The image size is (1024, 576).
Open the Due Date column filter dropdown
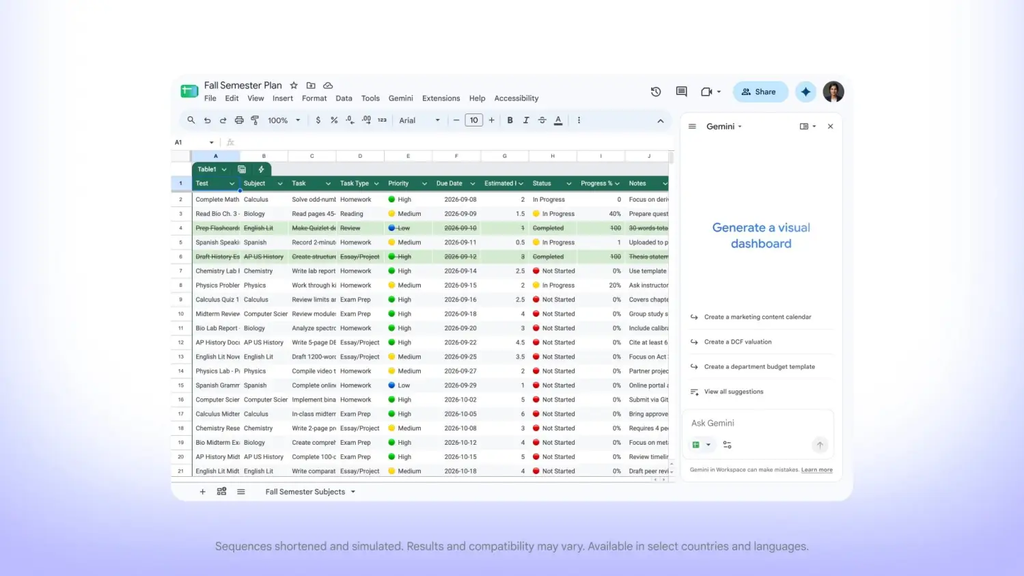[x=472, y=184]
